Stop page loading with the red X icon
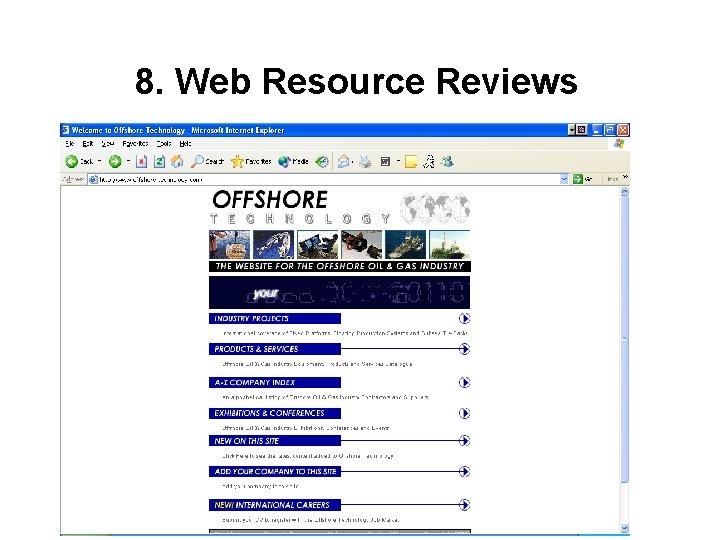 (141, 162)
